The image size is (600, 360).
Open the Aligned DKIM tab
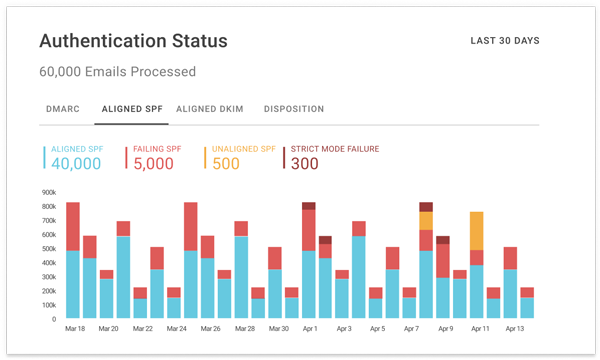(210, 109)
